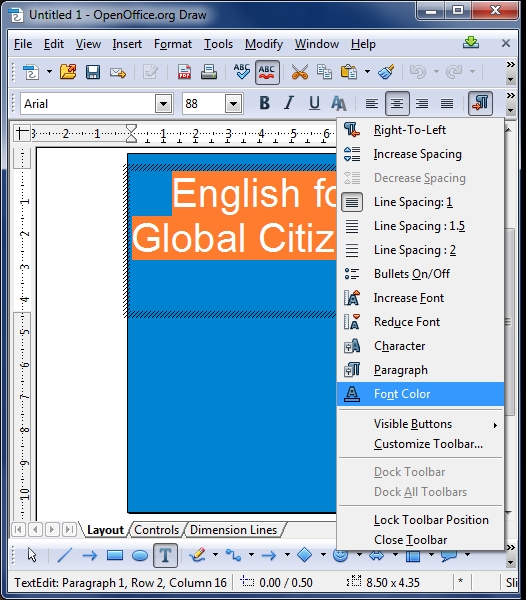Click the font size input field
The width and height of the screenshot is (526, 600).
[203, 104]
